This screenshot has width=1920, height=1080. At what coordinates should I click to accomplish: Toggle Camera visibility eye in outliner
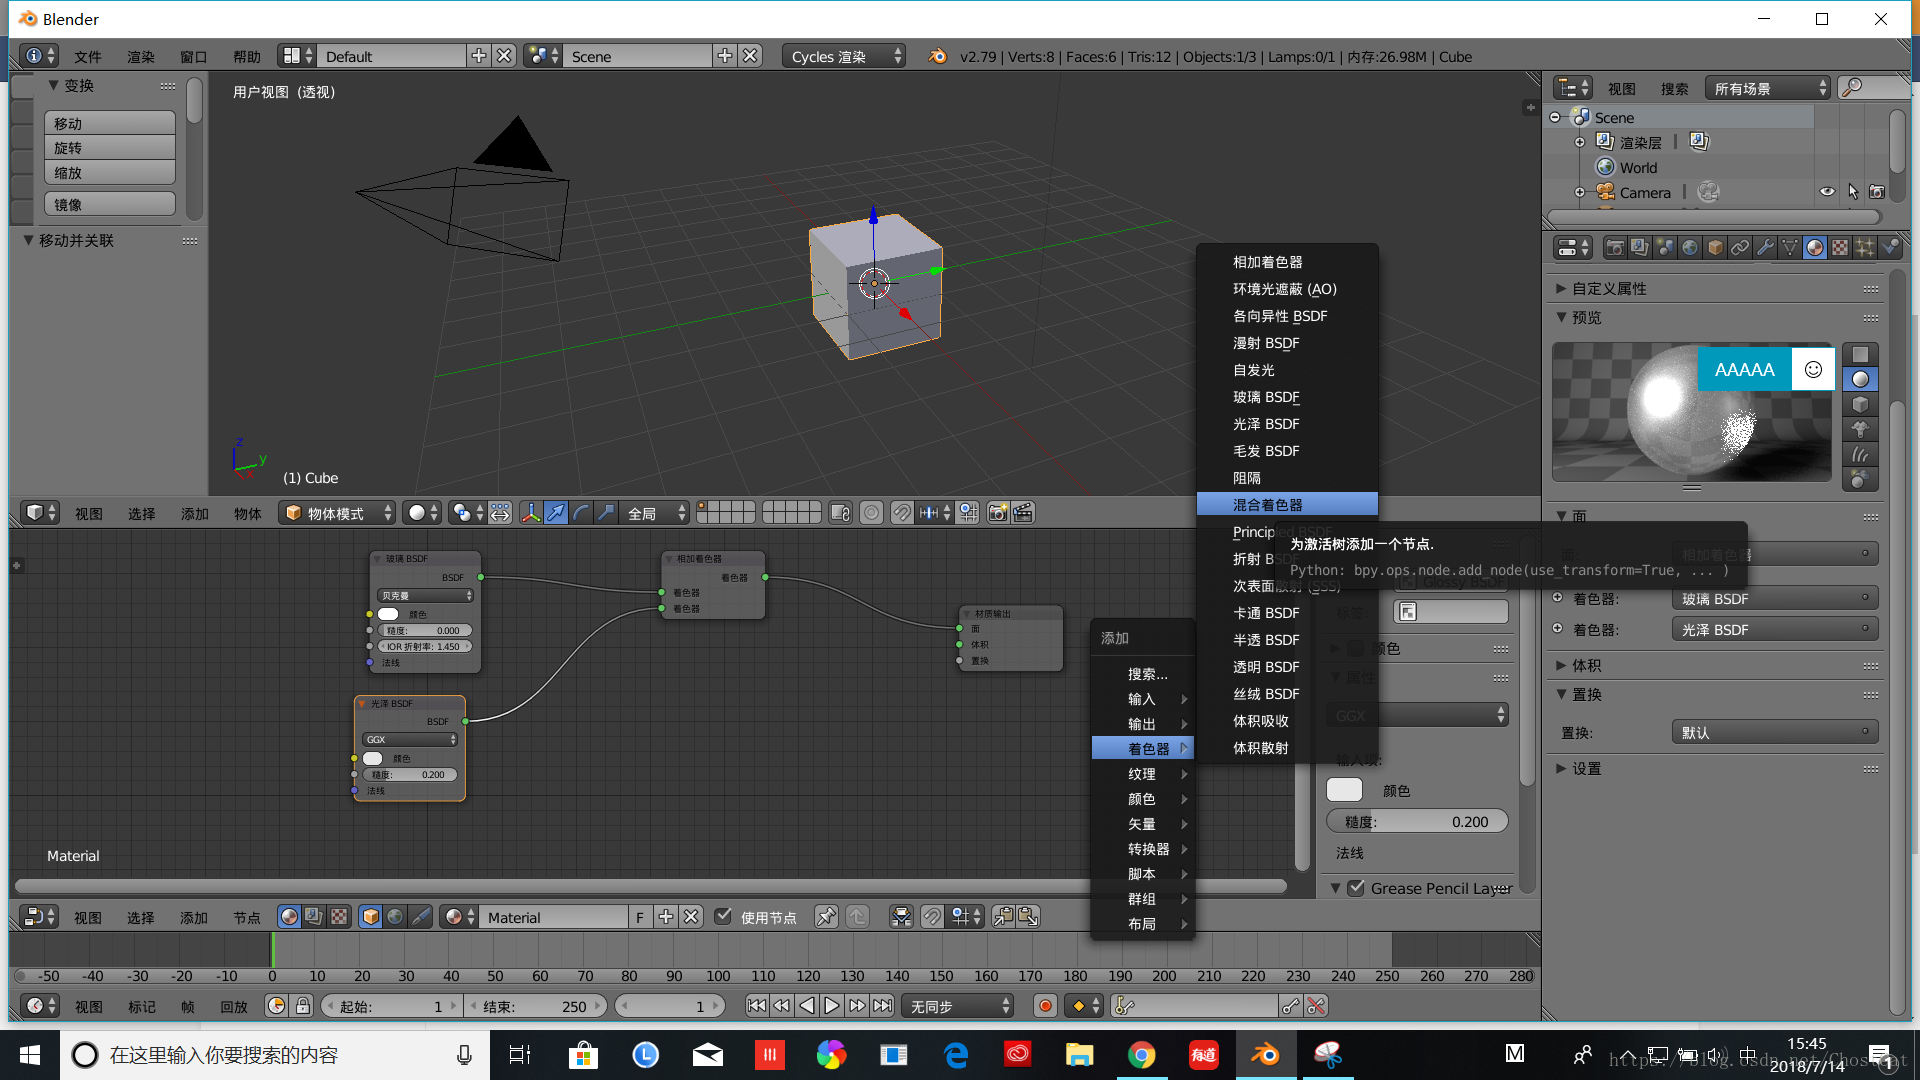(1827, 192)
